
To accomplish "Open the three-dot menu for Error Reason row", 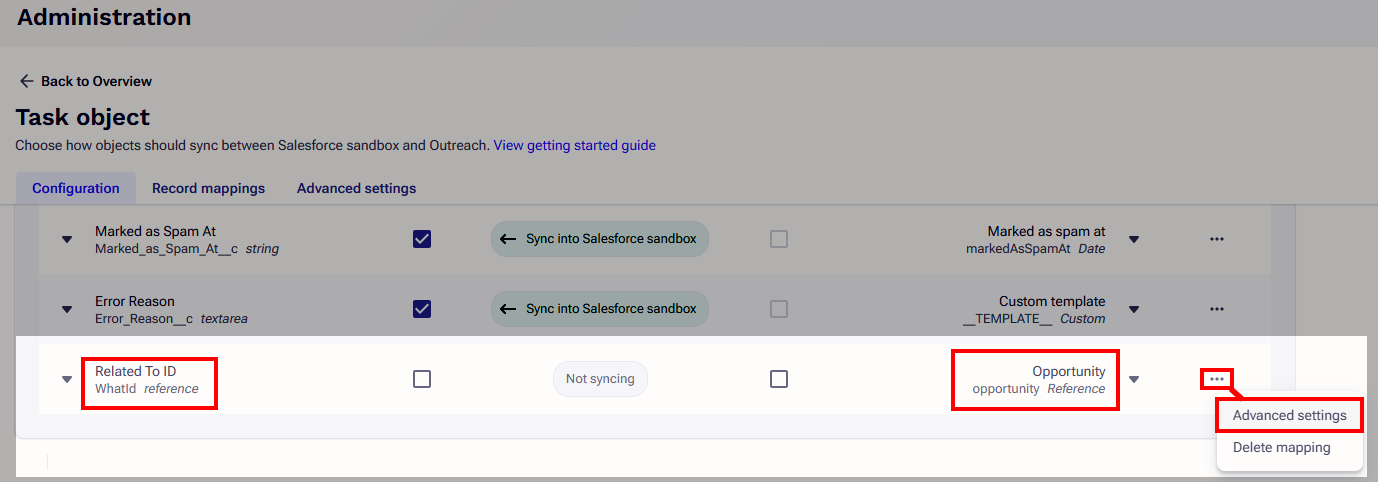I will pyautogui.click(x=1216, y=309).
